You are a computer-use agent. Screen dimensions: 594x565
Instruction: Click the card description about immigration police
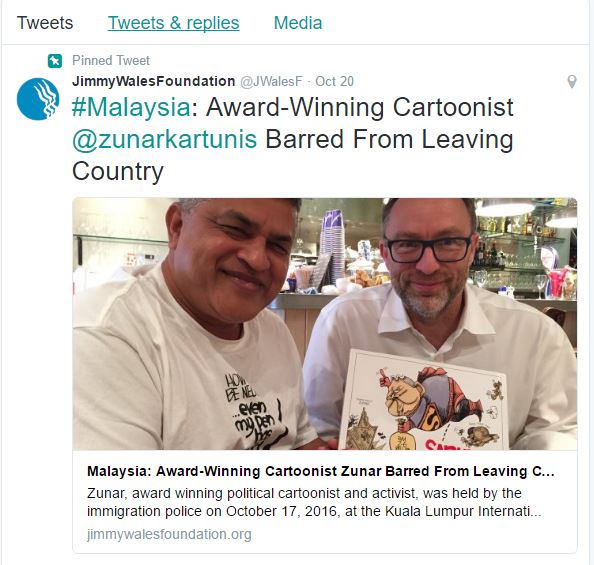(314, 502)
